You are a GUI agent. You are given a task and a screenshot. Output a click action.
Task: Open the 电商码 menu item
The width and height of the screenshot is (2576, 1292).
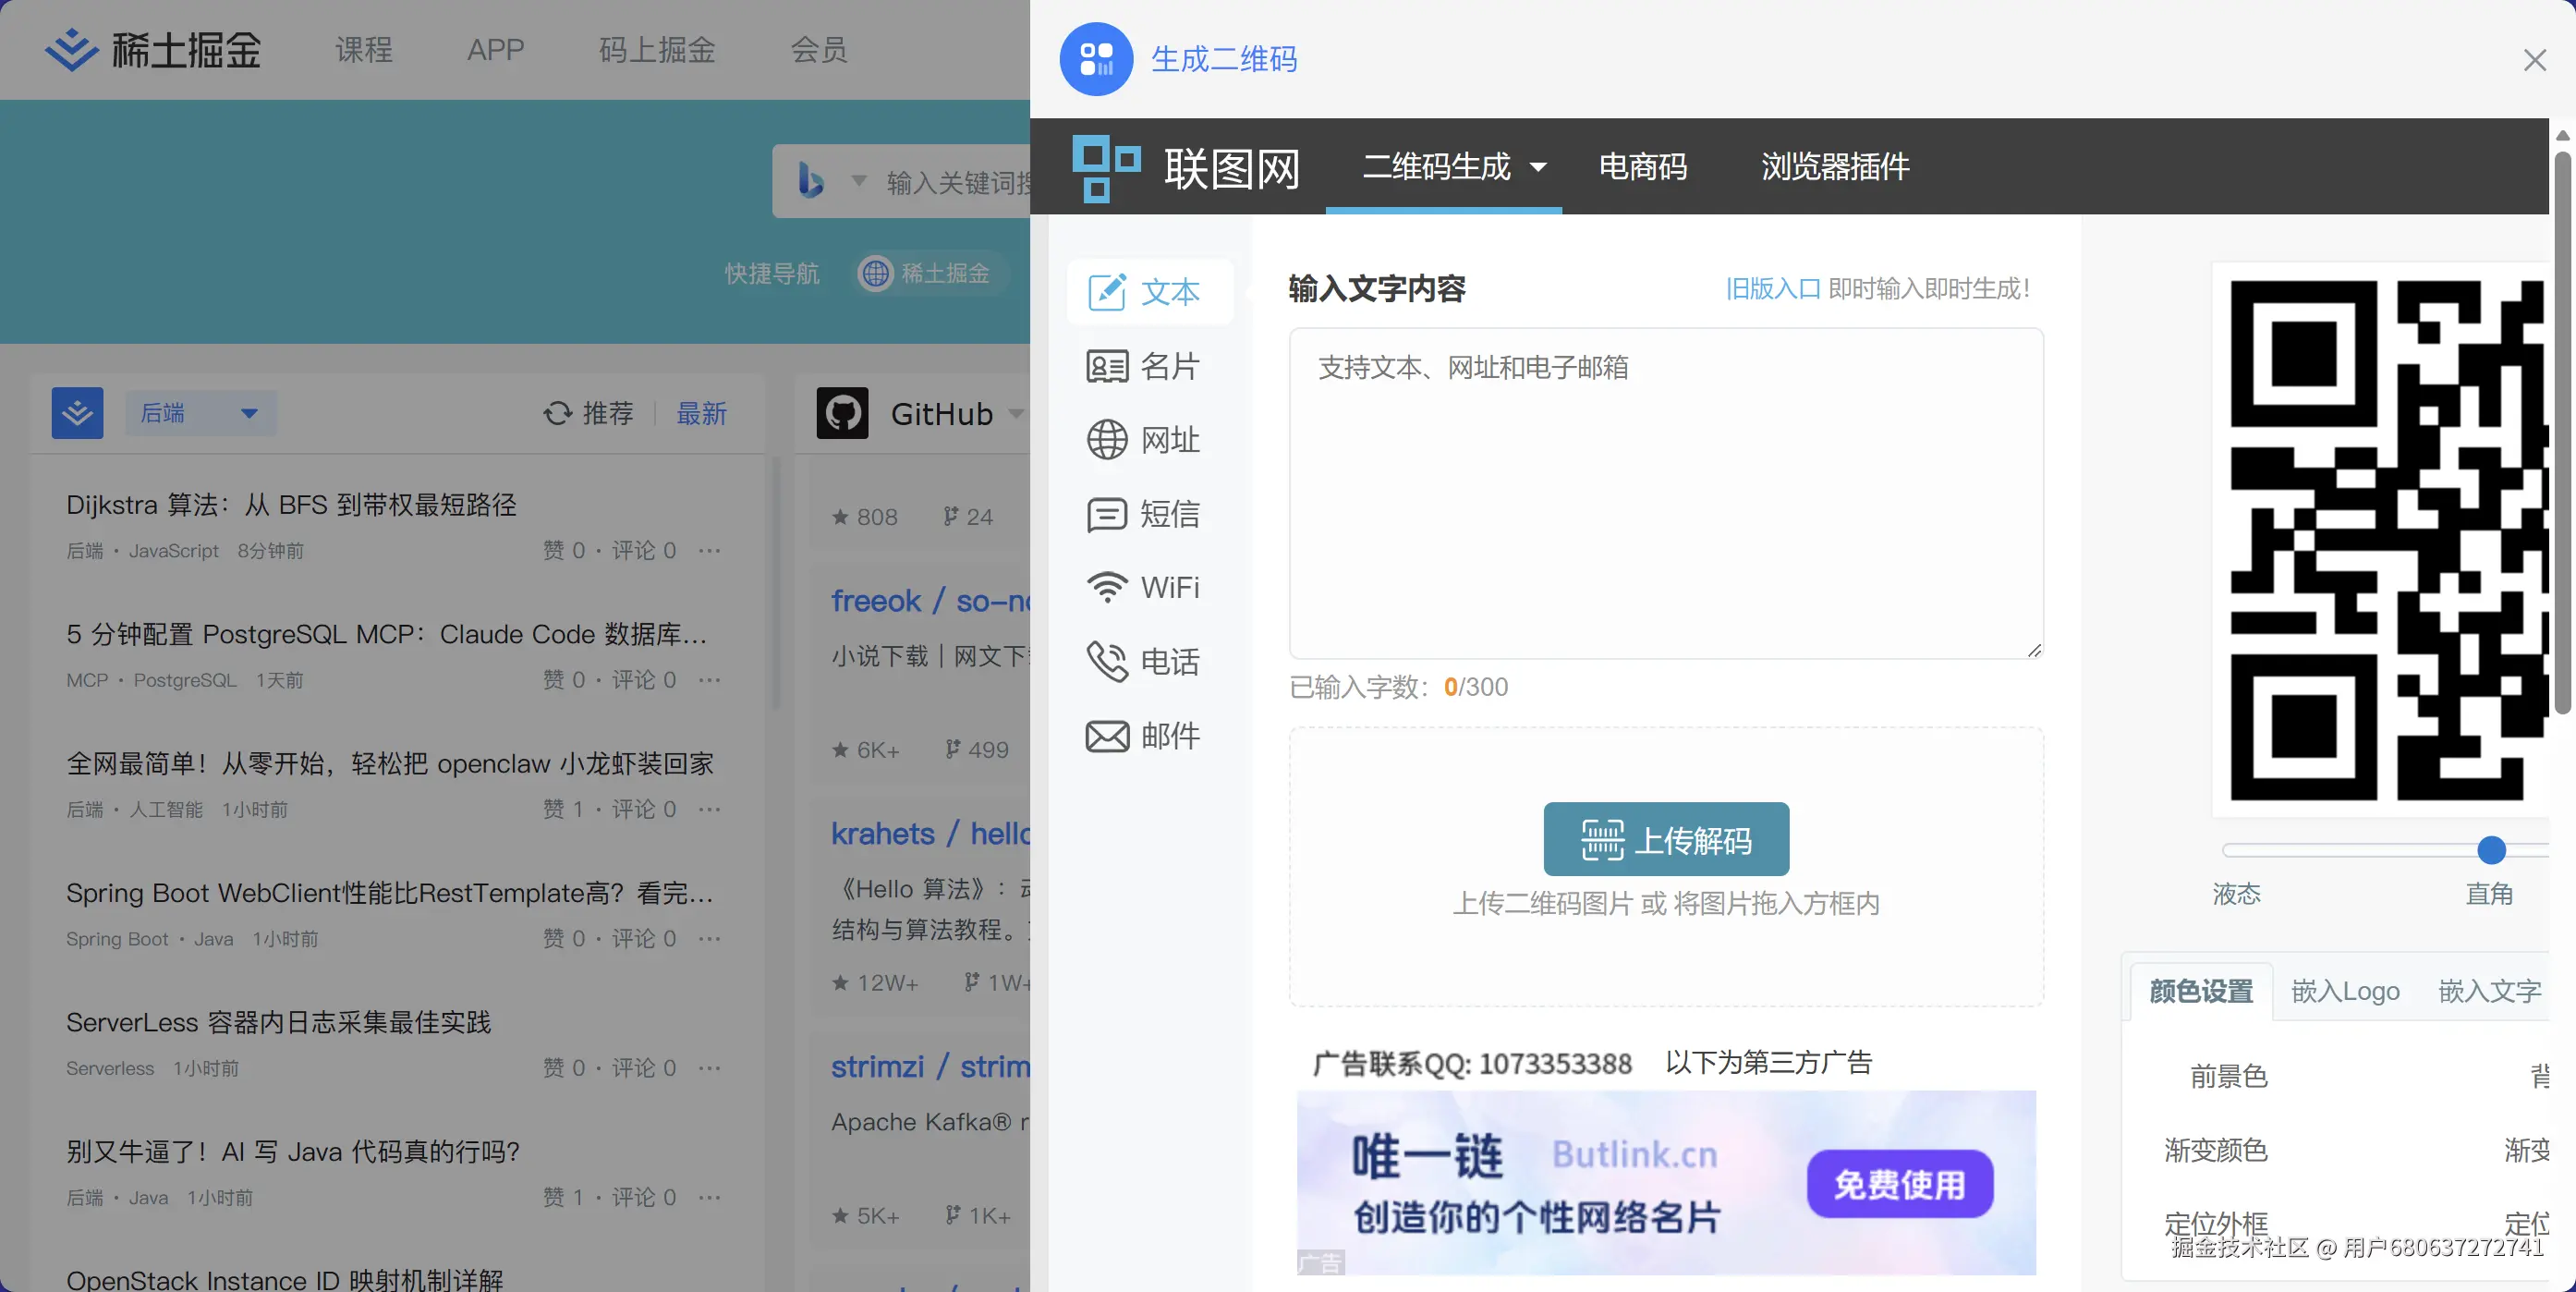pyautogui.click(x=1642, y=167)
